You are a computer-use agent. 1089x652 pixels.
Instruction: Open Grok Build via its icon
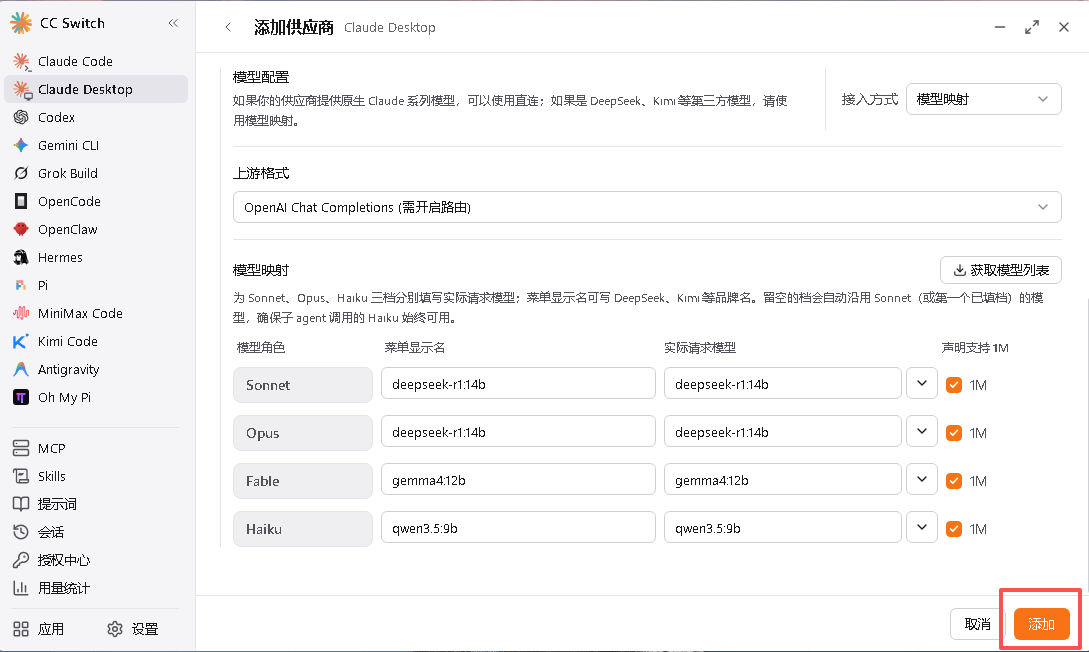click(x=21, y=174)
